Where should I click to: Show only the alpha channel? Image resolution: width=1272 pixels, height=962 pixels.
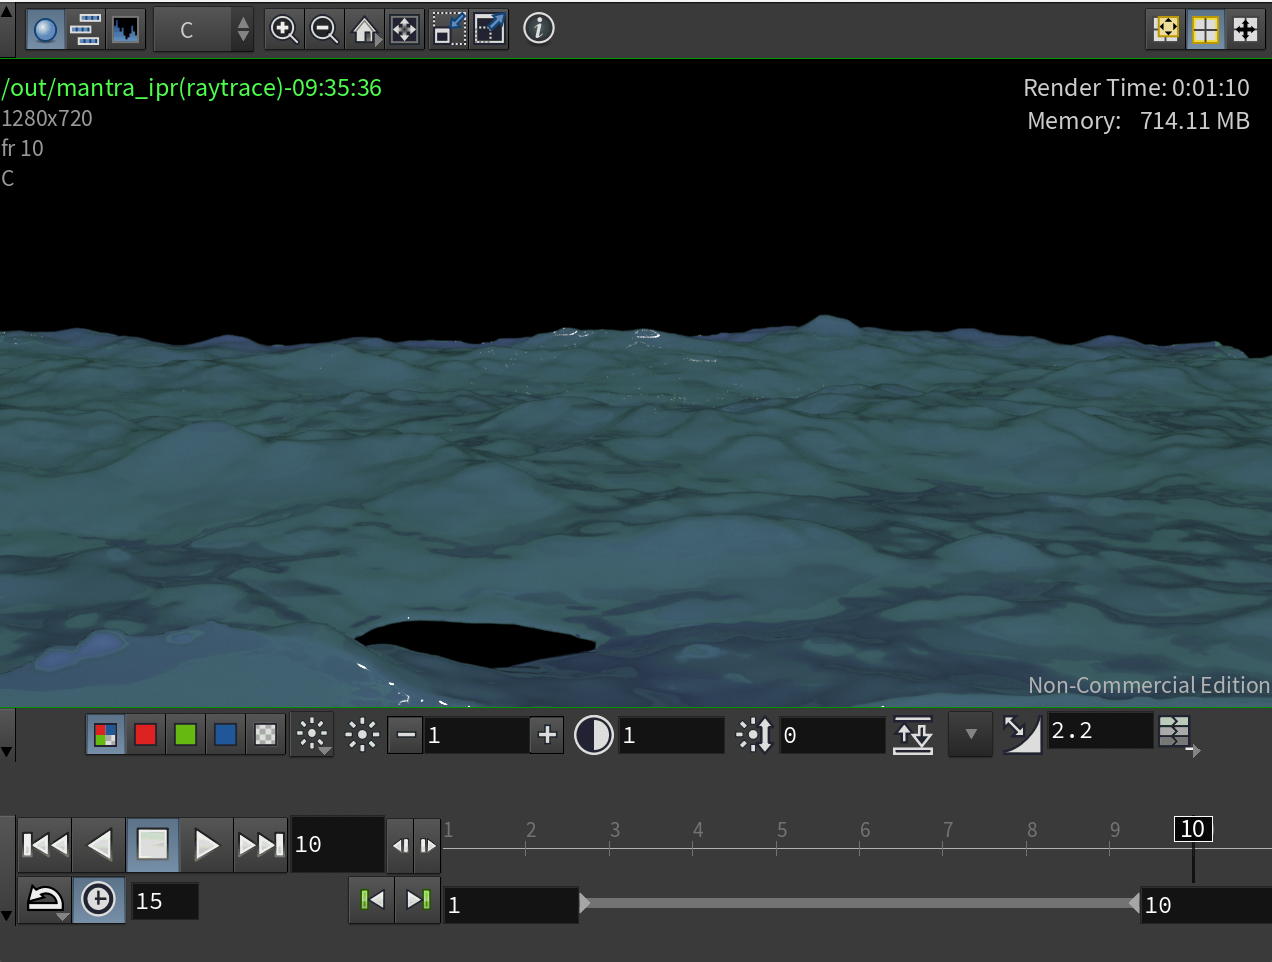click(264, 734)
